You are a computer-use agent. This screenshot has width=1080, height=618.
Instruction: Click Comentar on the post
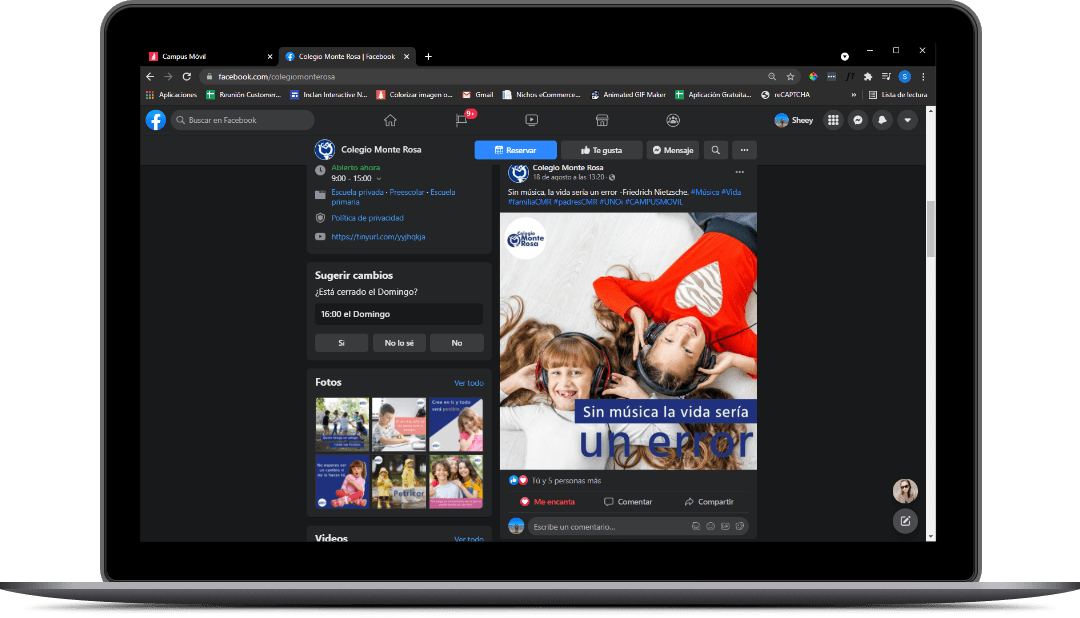(x=628, y=502)
